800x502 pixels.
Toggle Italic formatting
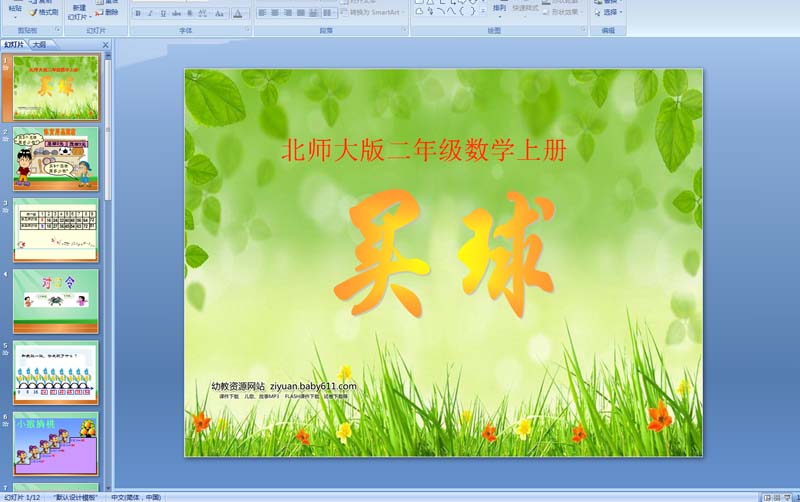click(150, 13)
